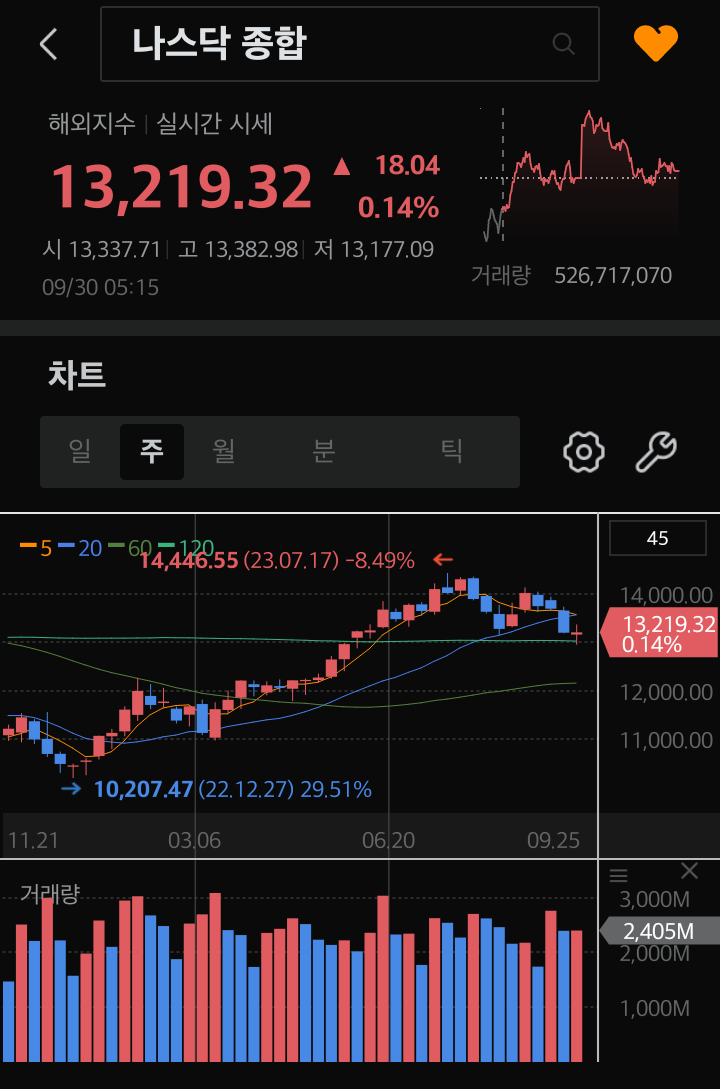This screenshot has height=1089, width=720.
Task: Tap the 20 moving average legend
Action: coord(81,548)
